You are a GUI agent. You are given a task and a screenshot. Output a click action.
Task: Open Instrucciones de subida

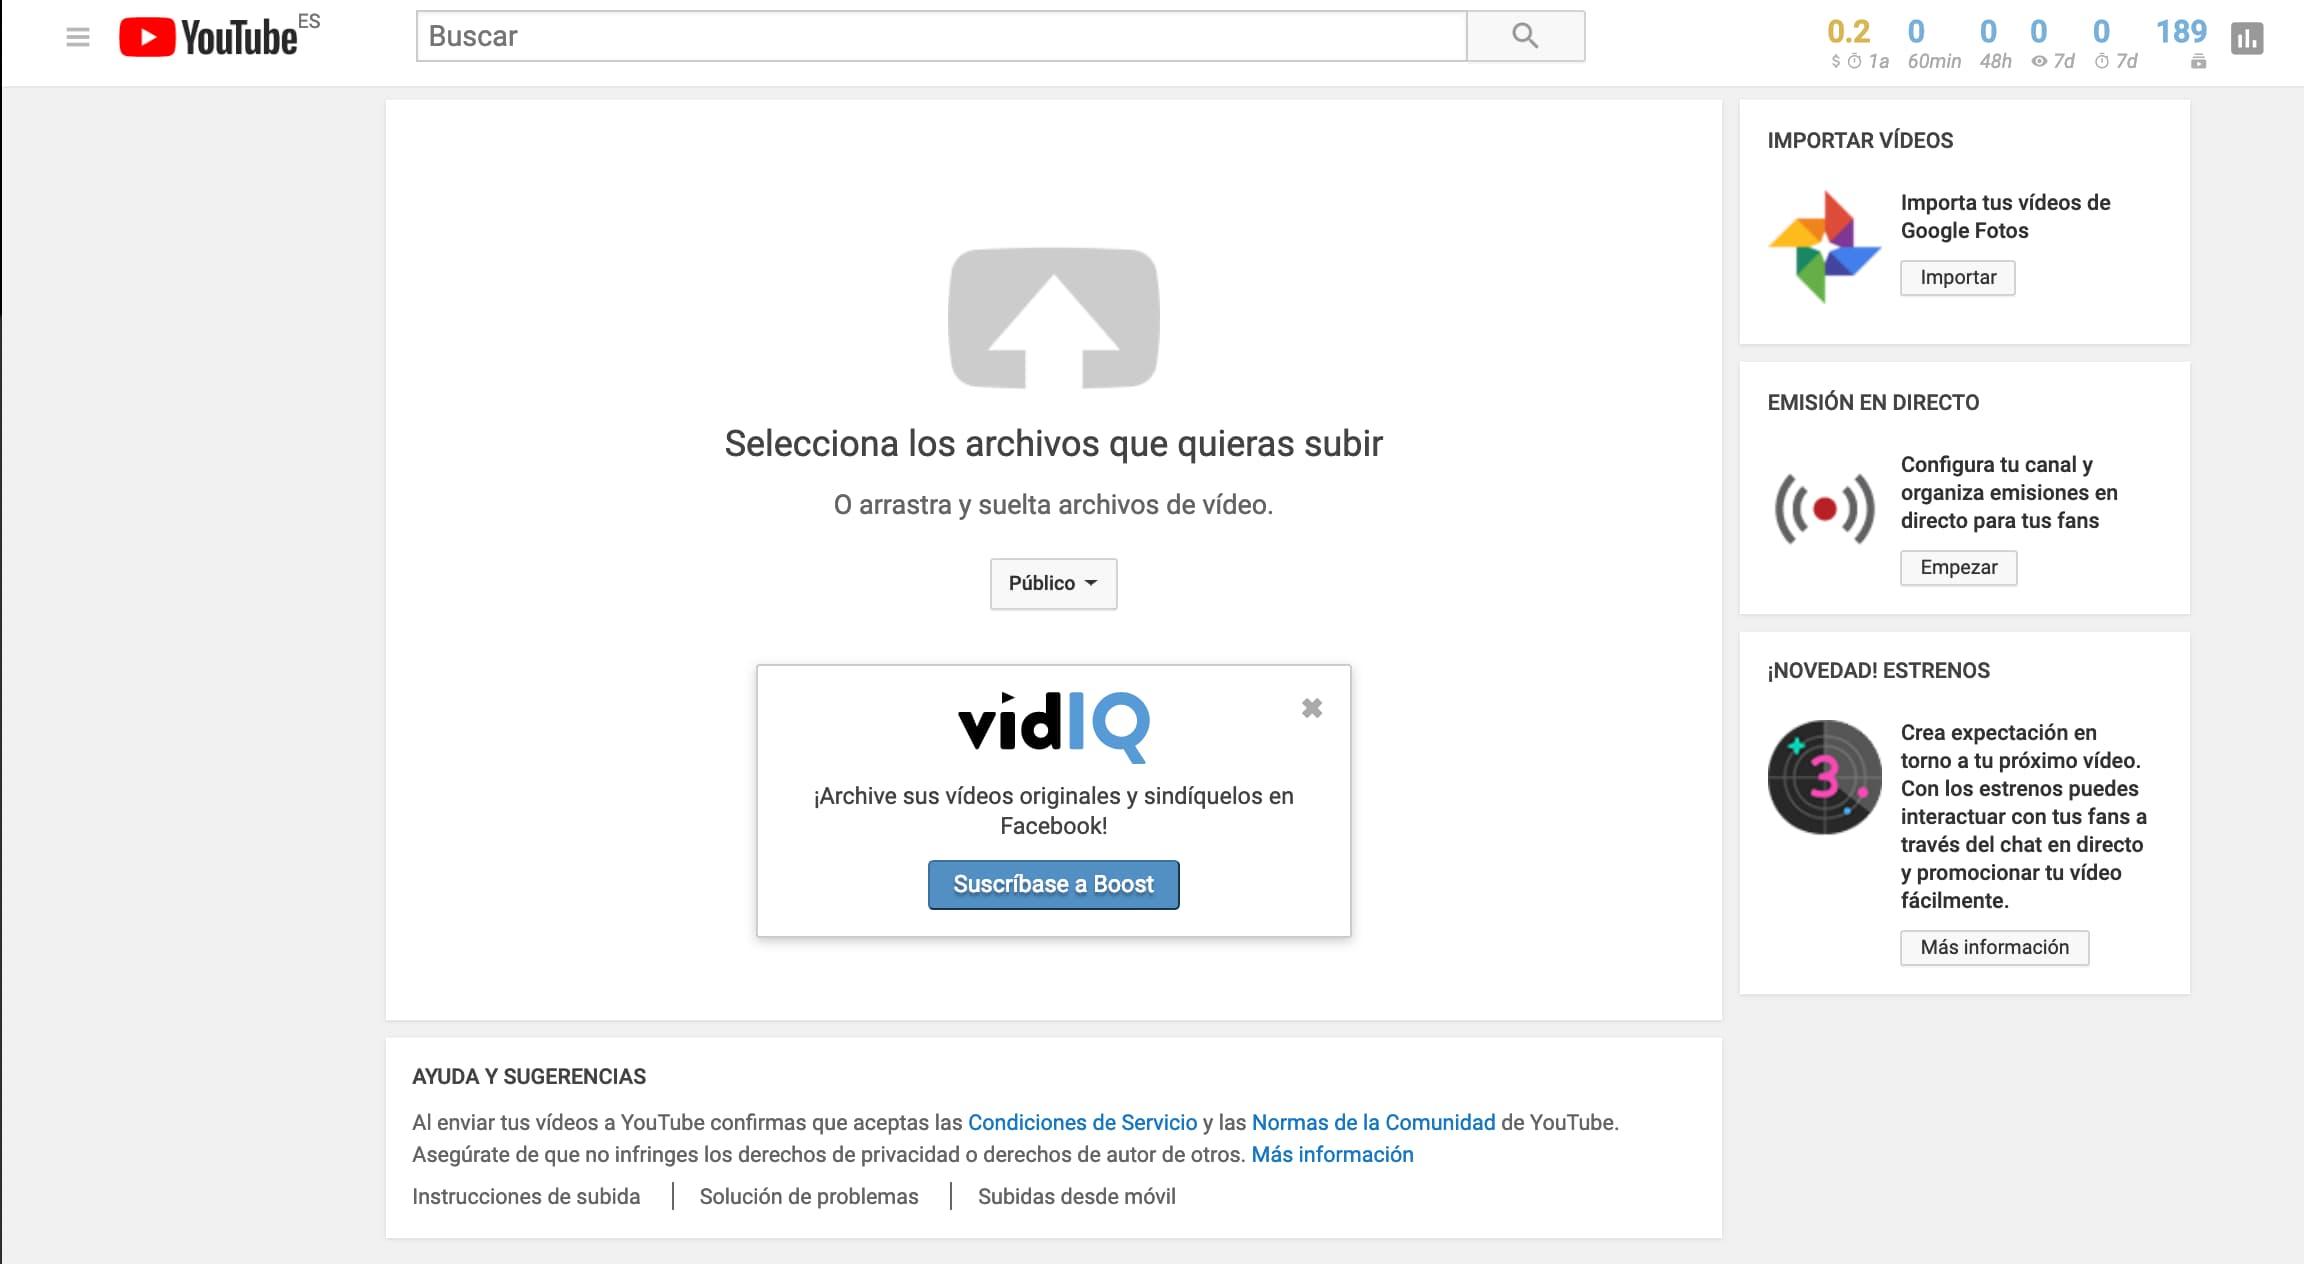tap(526, 1196)
